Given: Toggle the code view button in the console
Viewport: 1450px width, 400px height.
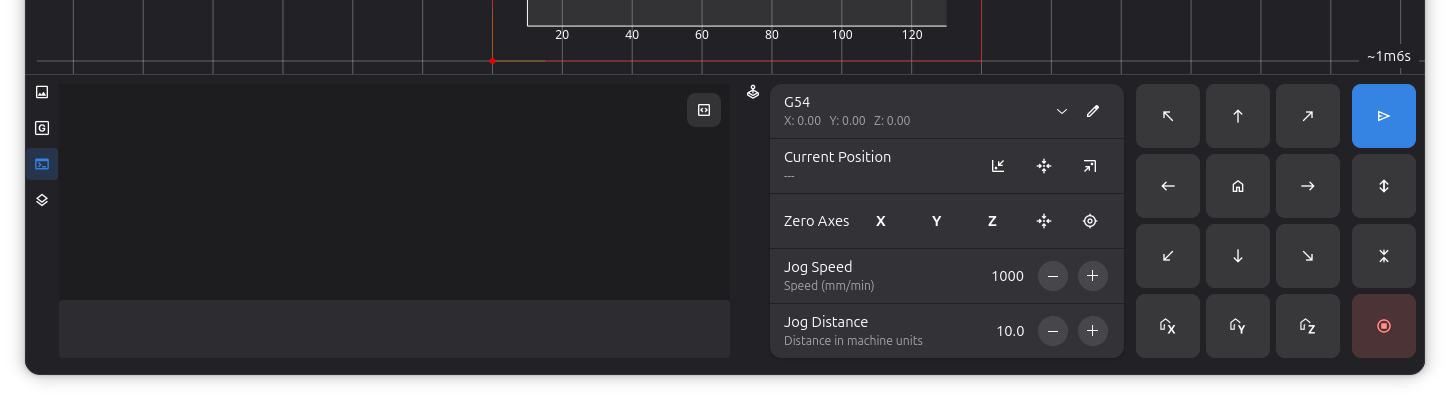Looking at the screenshot, I should (704, 110).
